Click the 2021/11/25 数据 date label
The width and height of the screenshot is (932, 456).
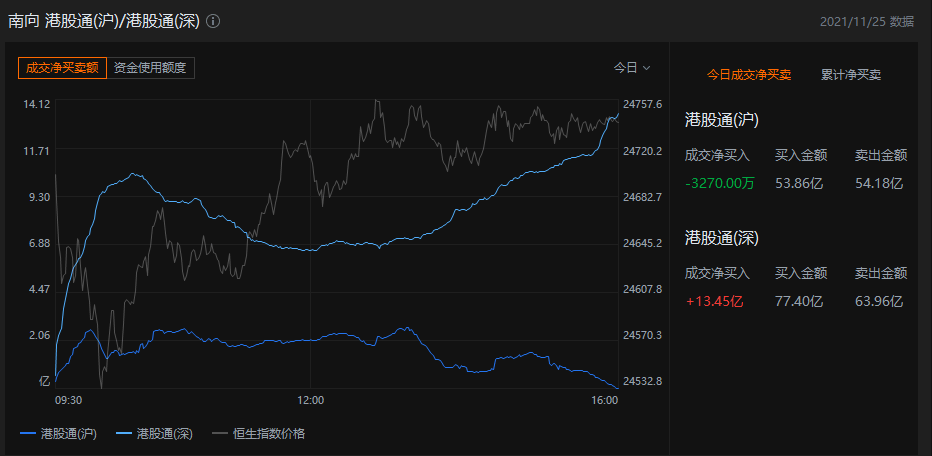coord(867,21)
